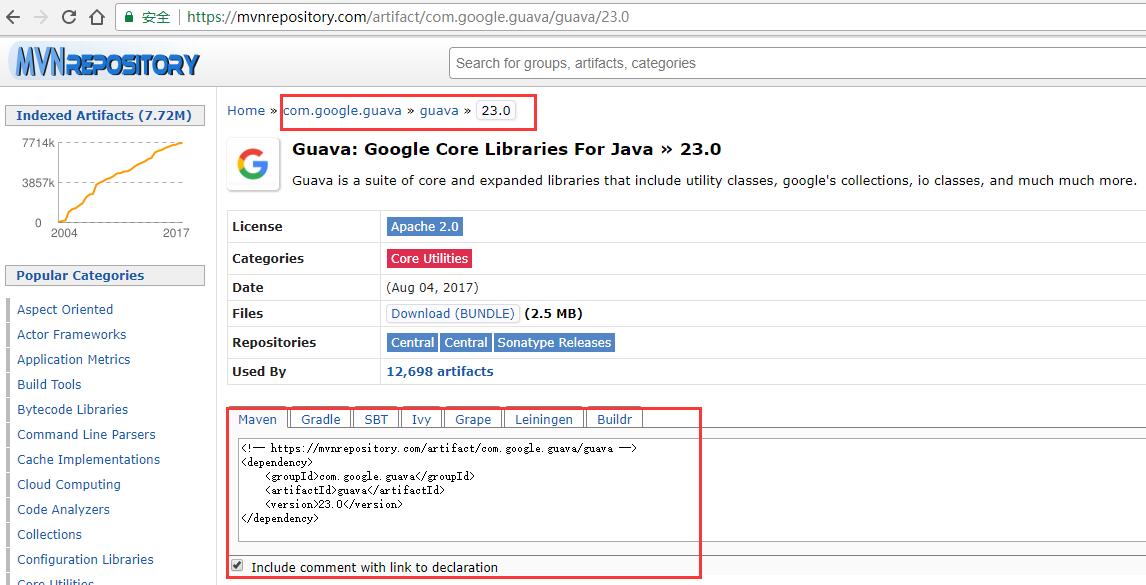This screenshot has height=585, width=1146.
Task: Open Cache Implementations category
Action: pos(88,459)
